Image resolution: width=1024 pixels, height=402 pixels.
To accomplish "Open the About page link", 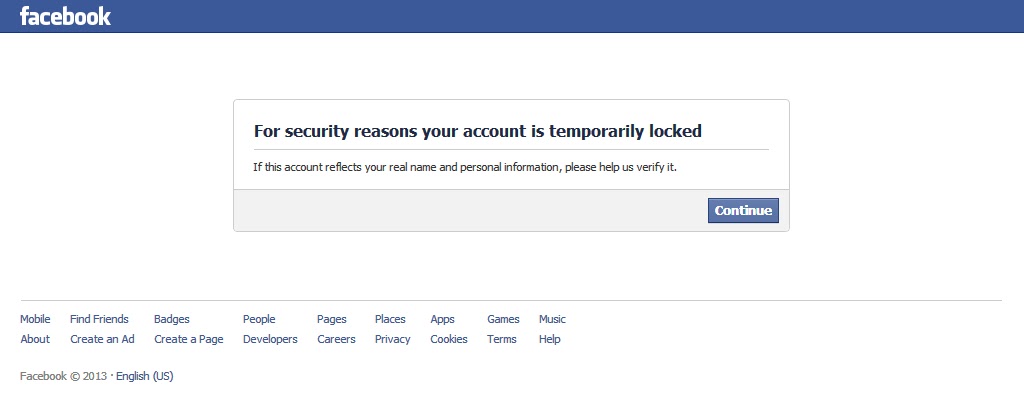I will pyautogui.click(x=35, y=339).
